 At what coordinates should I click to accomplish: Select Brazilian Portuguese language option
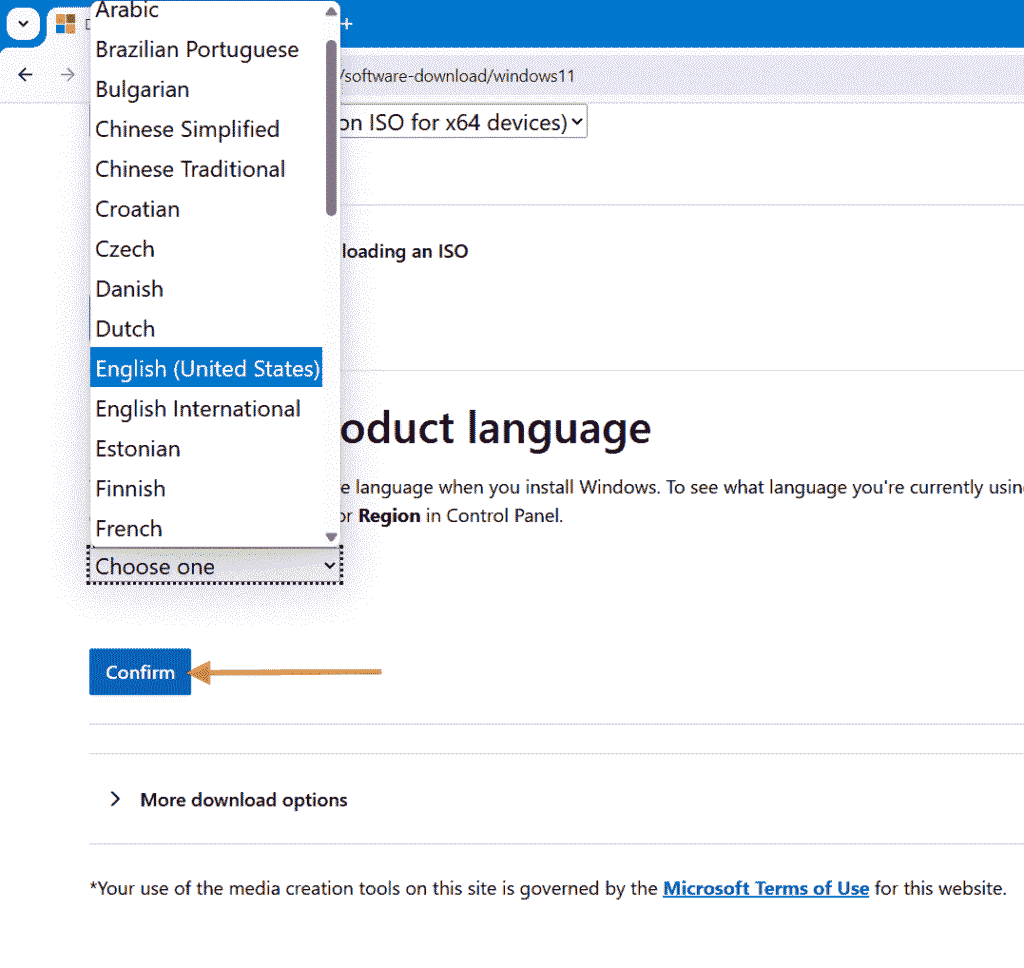[x=206, y=50]
